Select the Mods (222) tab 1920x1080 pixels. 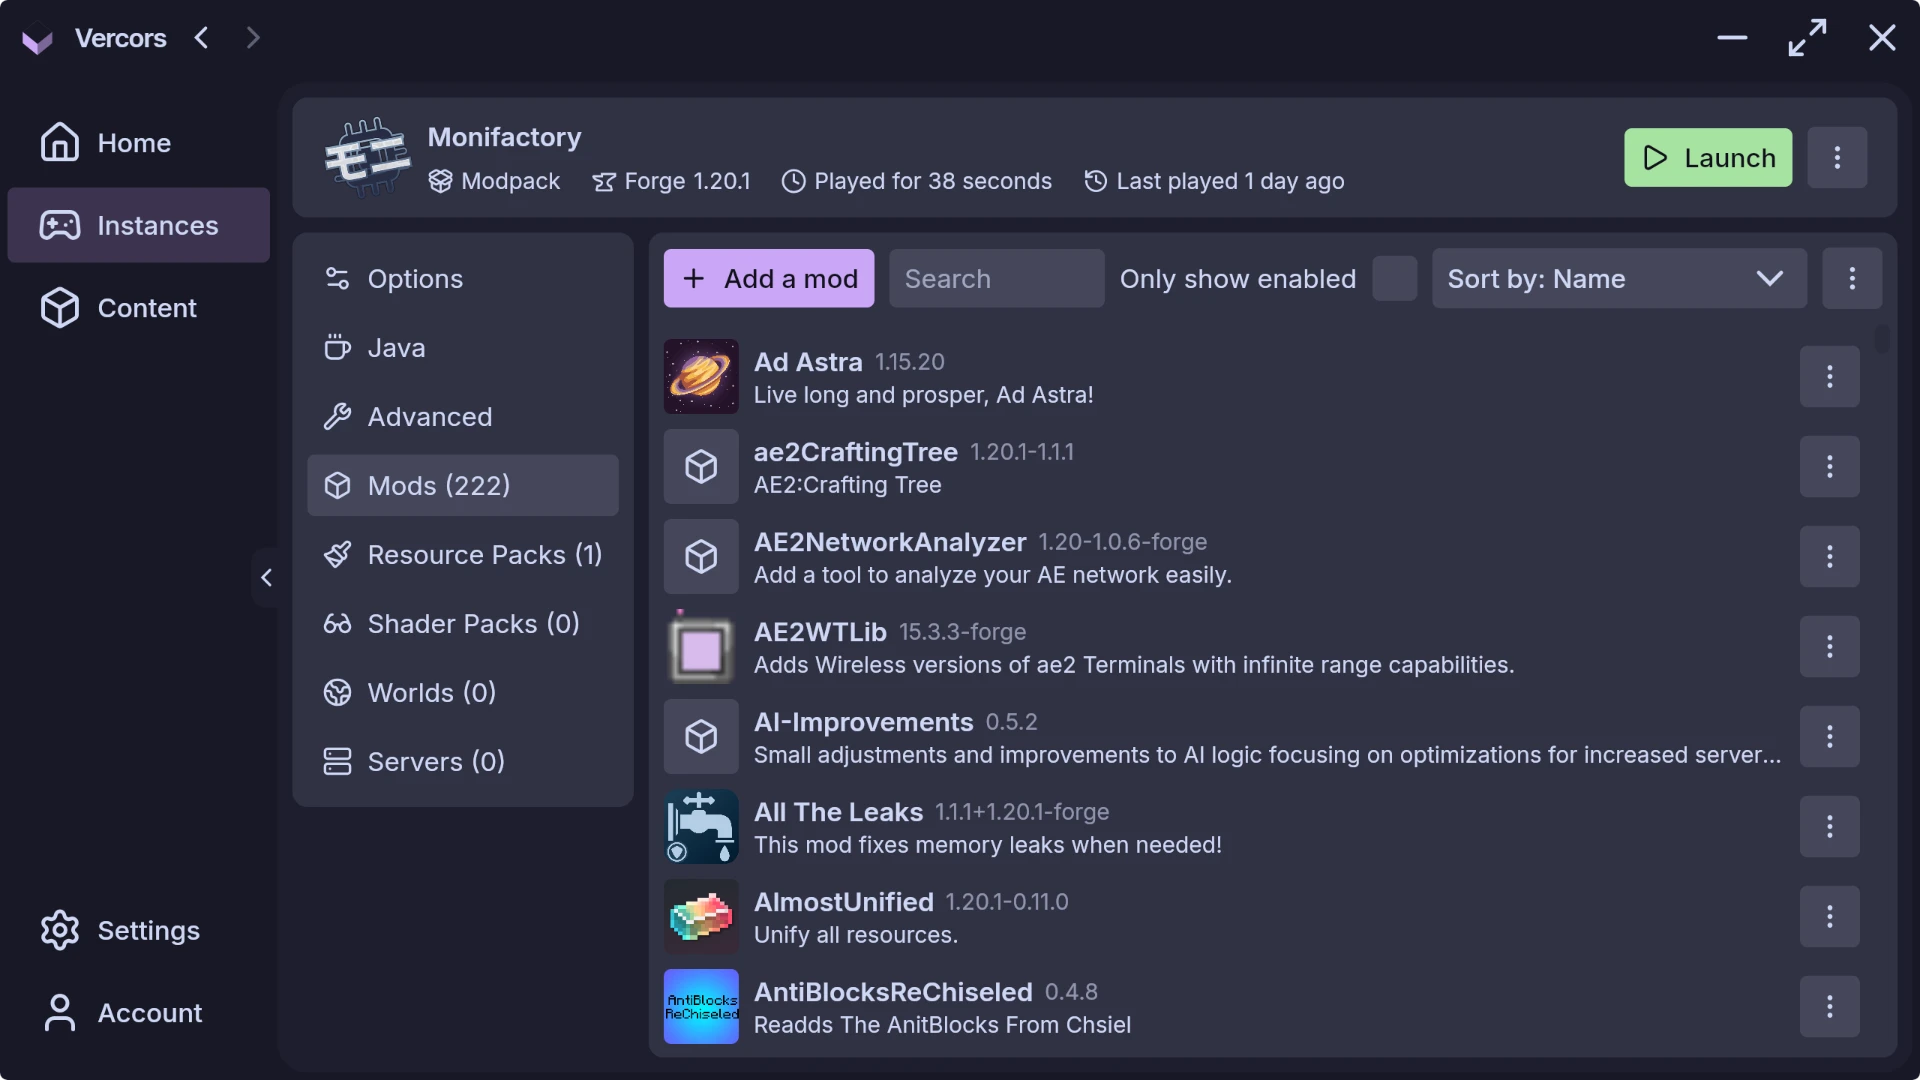(x=463, y=485)
